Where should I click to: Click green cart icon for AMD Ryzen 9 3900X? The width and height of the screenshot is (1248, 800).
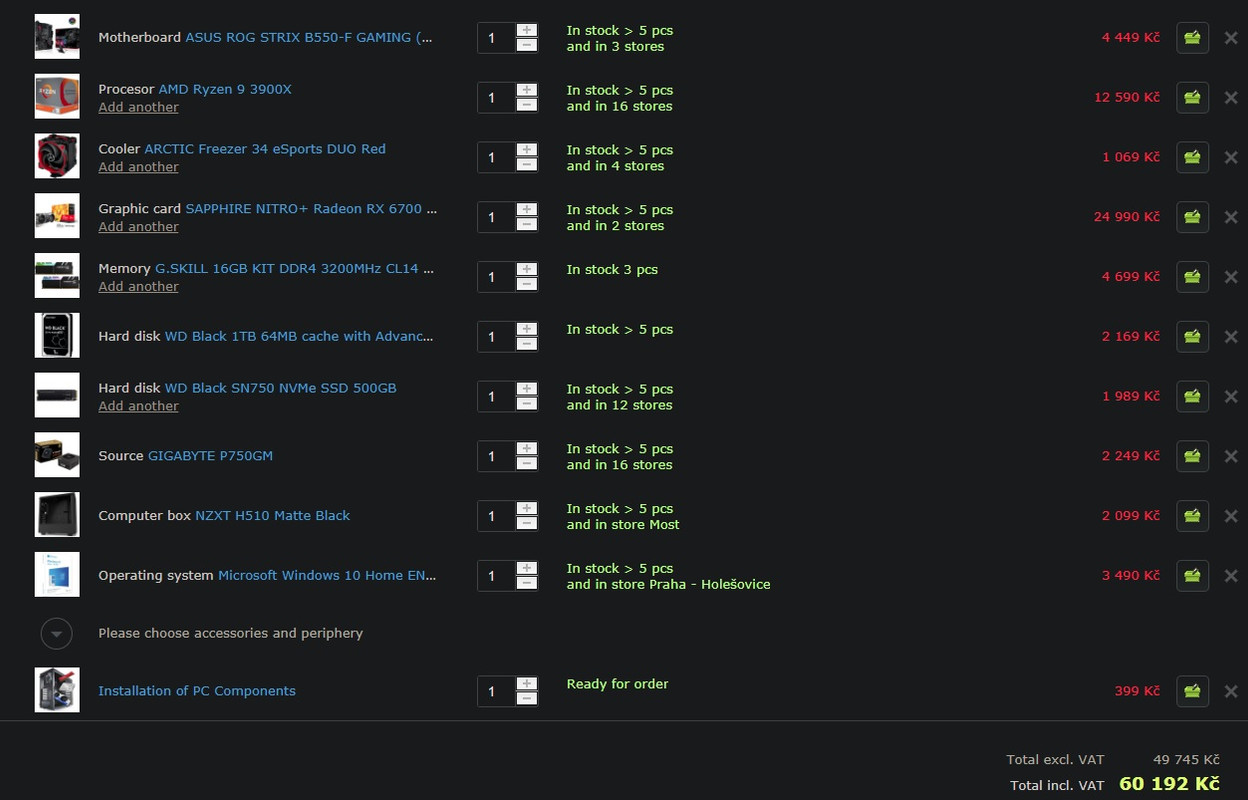click(1192, 98)
